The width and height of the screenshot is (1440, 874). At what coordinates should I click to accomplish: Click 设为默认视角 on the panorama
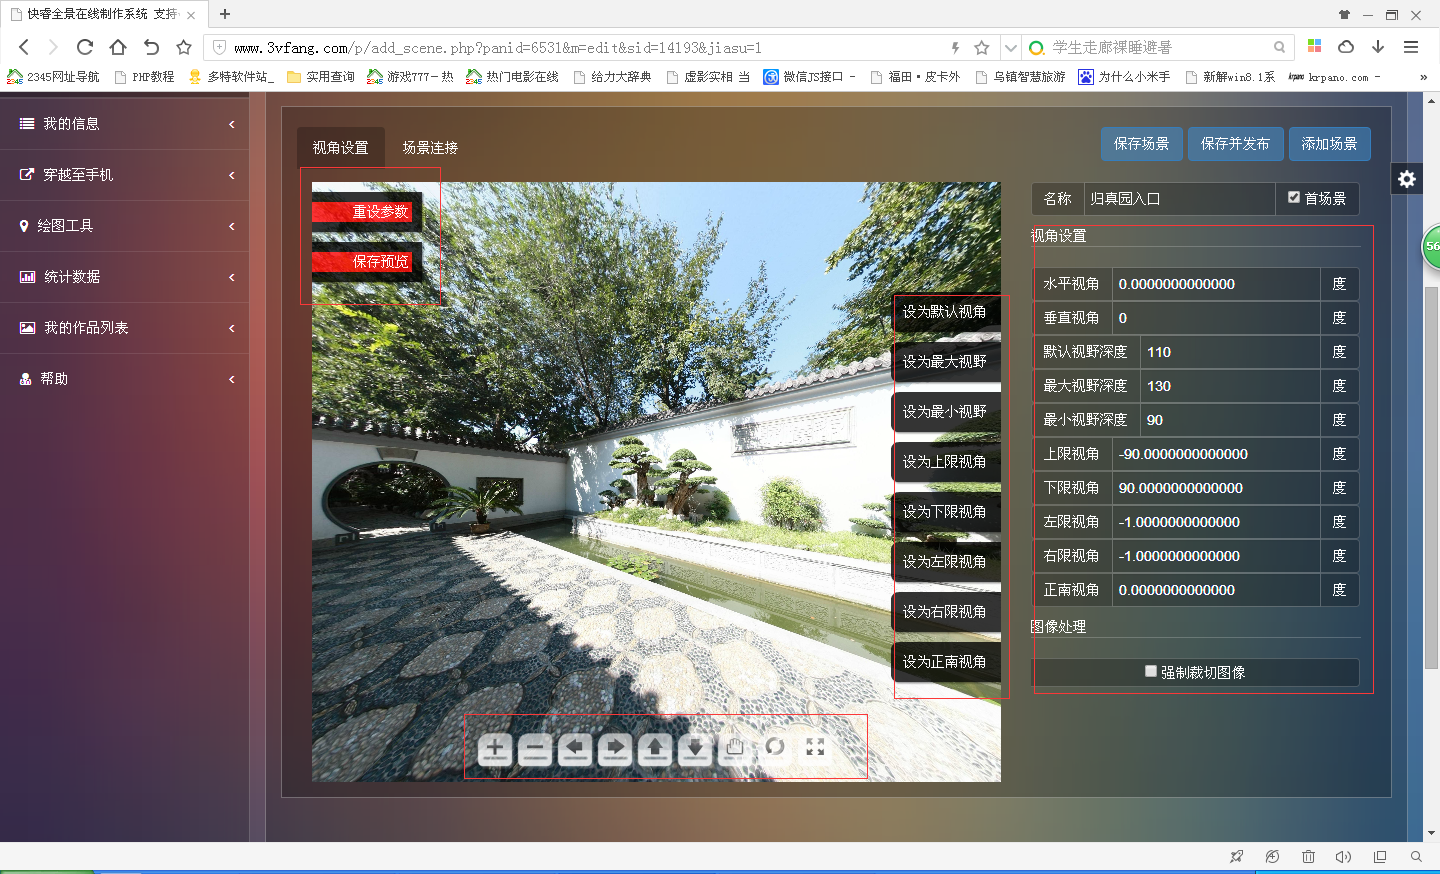pyautogui.click(x=945, y=312)
